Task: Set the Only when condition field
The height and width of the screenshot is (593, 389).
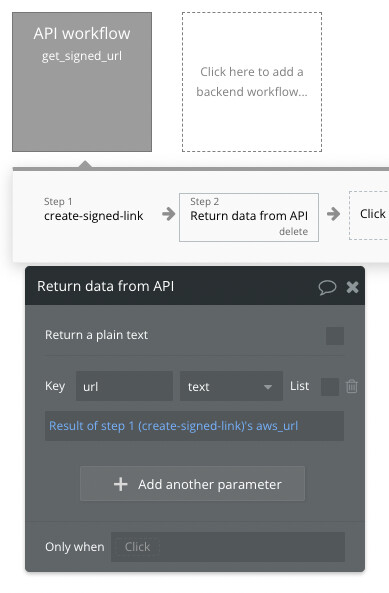Action: coord(228,547)
